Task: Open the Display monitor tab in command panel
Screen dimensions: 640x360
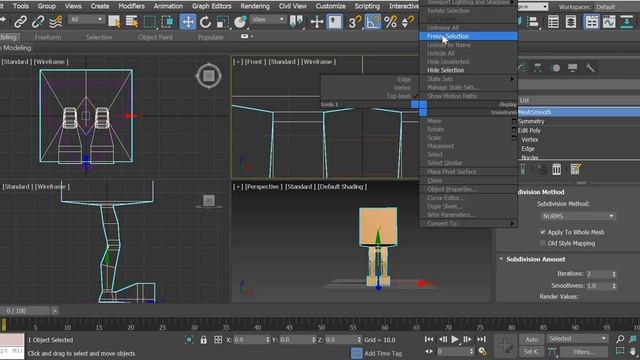Action: point(573,68)
